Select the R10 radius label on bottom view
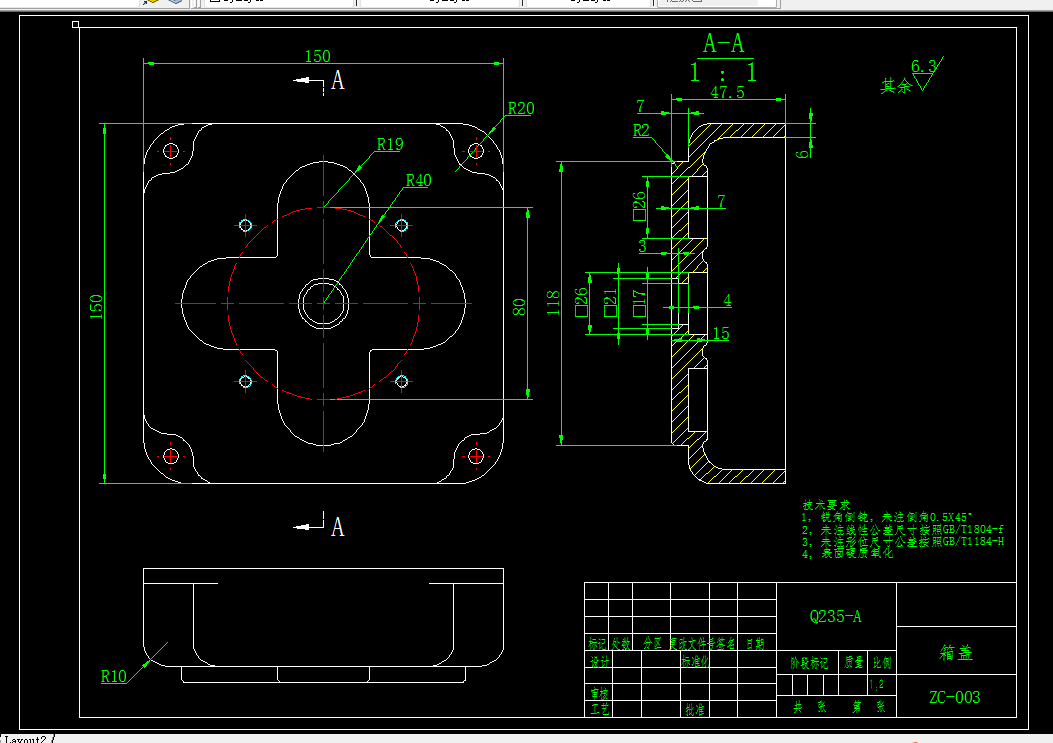Screen dimensions: 1053x743 [x=113, y=676]
